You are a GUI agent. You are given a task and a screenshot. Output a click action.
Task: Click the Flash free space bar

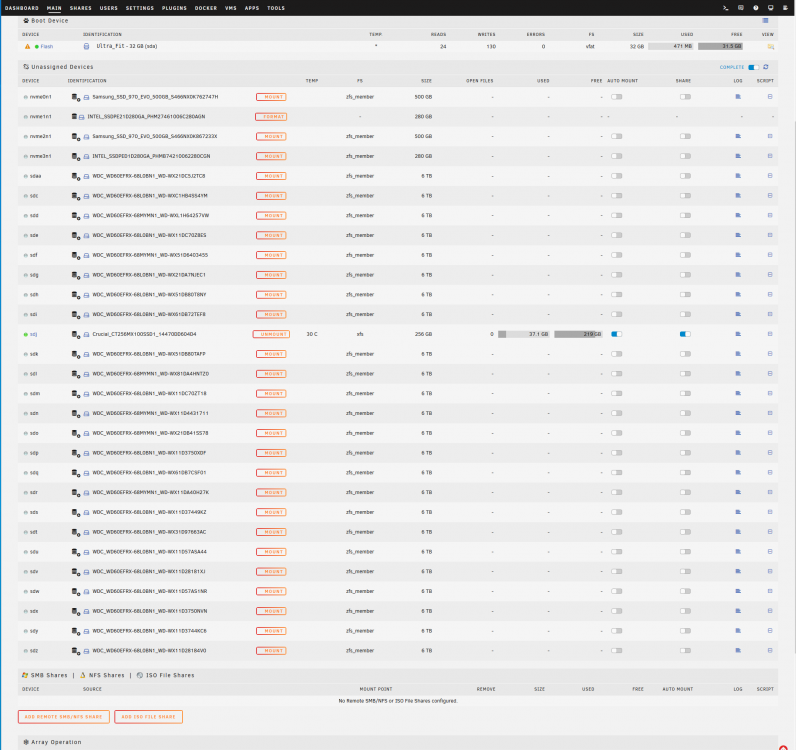tap(720, 46)
